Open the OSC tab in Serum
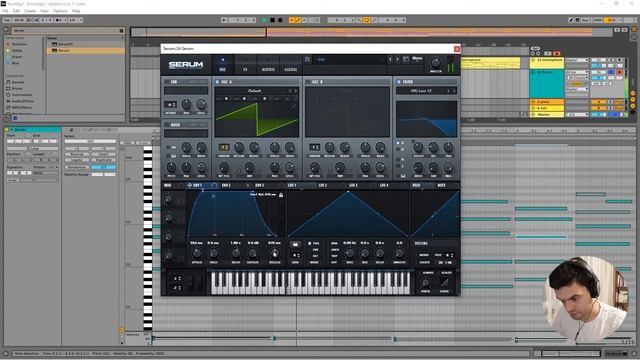Viewport: 640px width, 360px height. click(222, 65)
